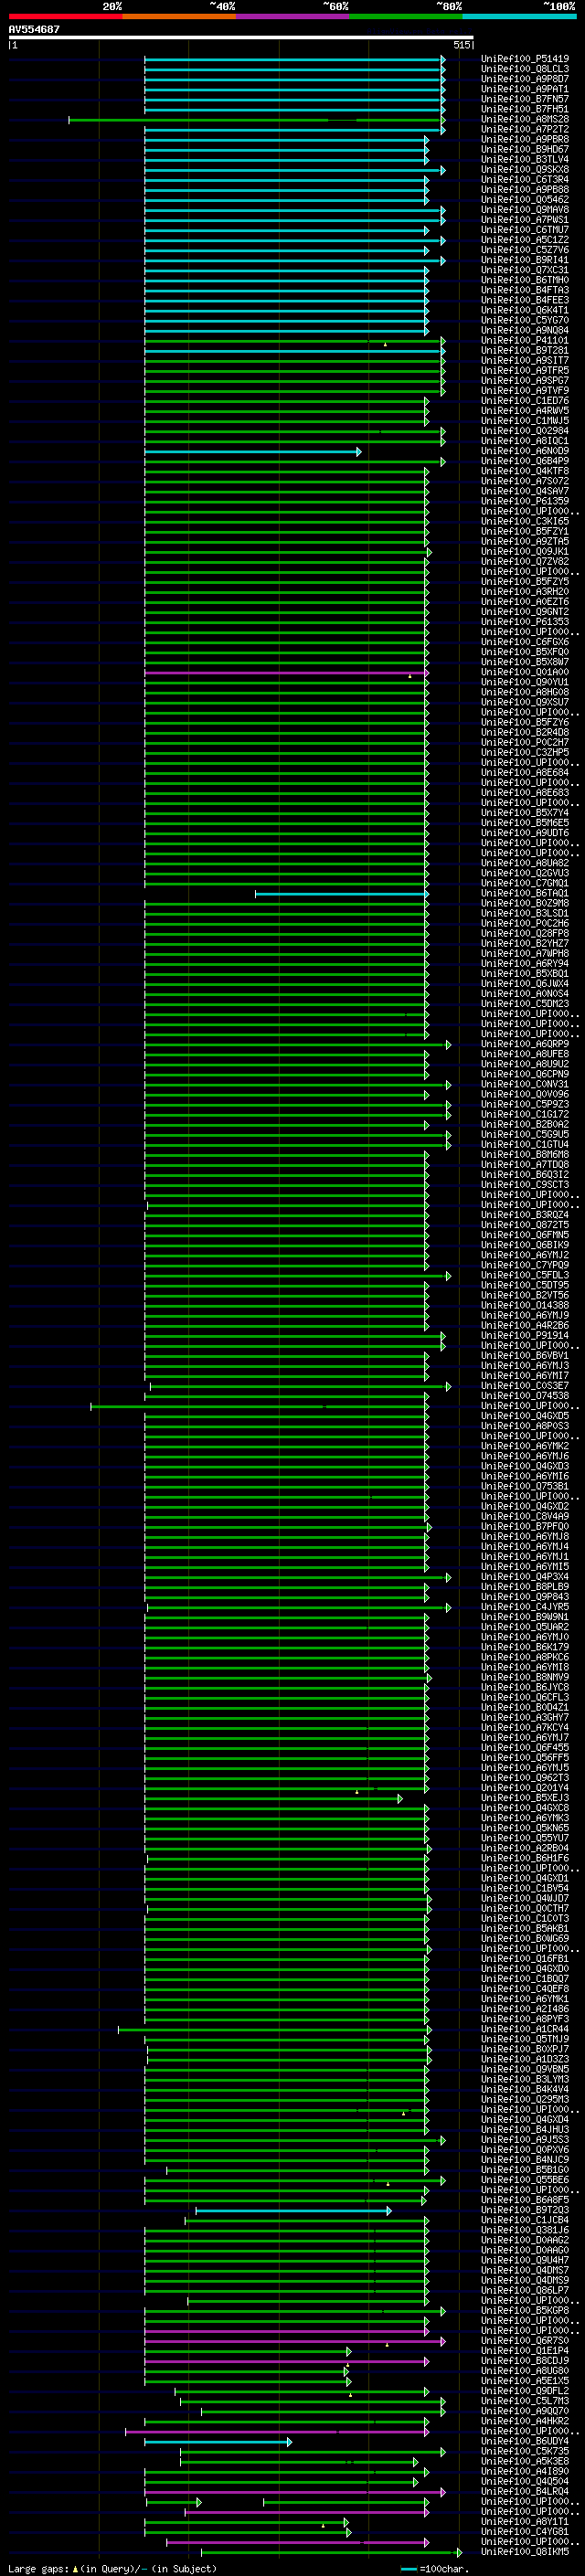Select the UniRef100_B9RI41 label
This screenshot has width=585, height=2576.
[525, 260]
